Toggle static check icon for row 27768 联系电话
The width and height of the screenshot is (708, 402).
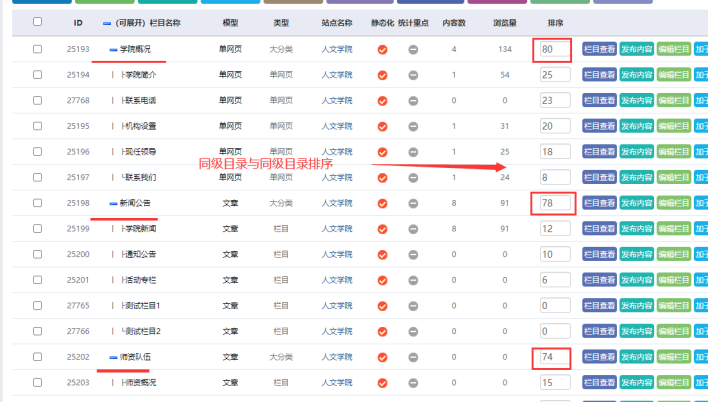[382, 101]
